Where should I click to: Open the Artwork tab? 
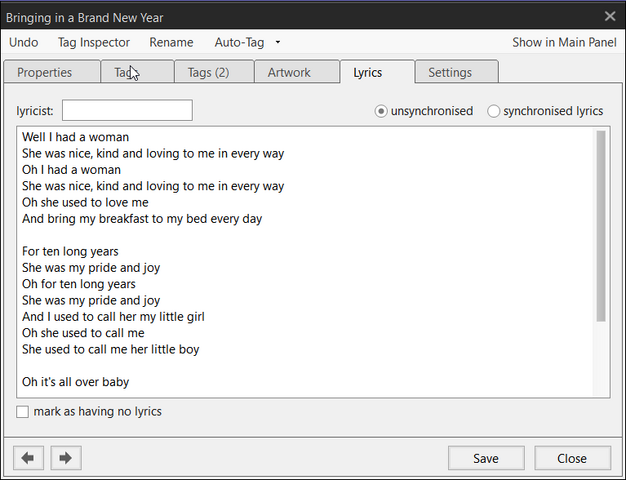tap(297, 72)
